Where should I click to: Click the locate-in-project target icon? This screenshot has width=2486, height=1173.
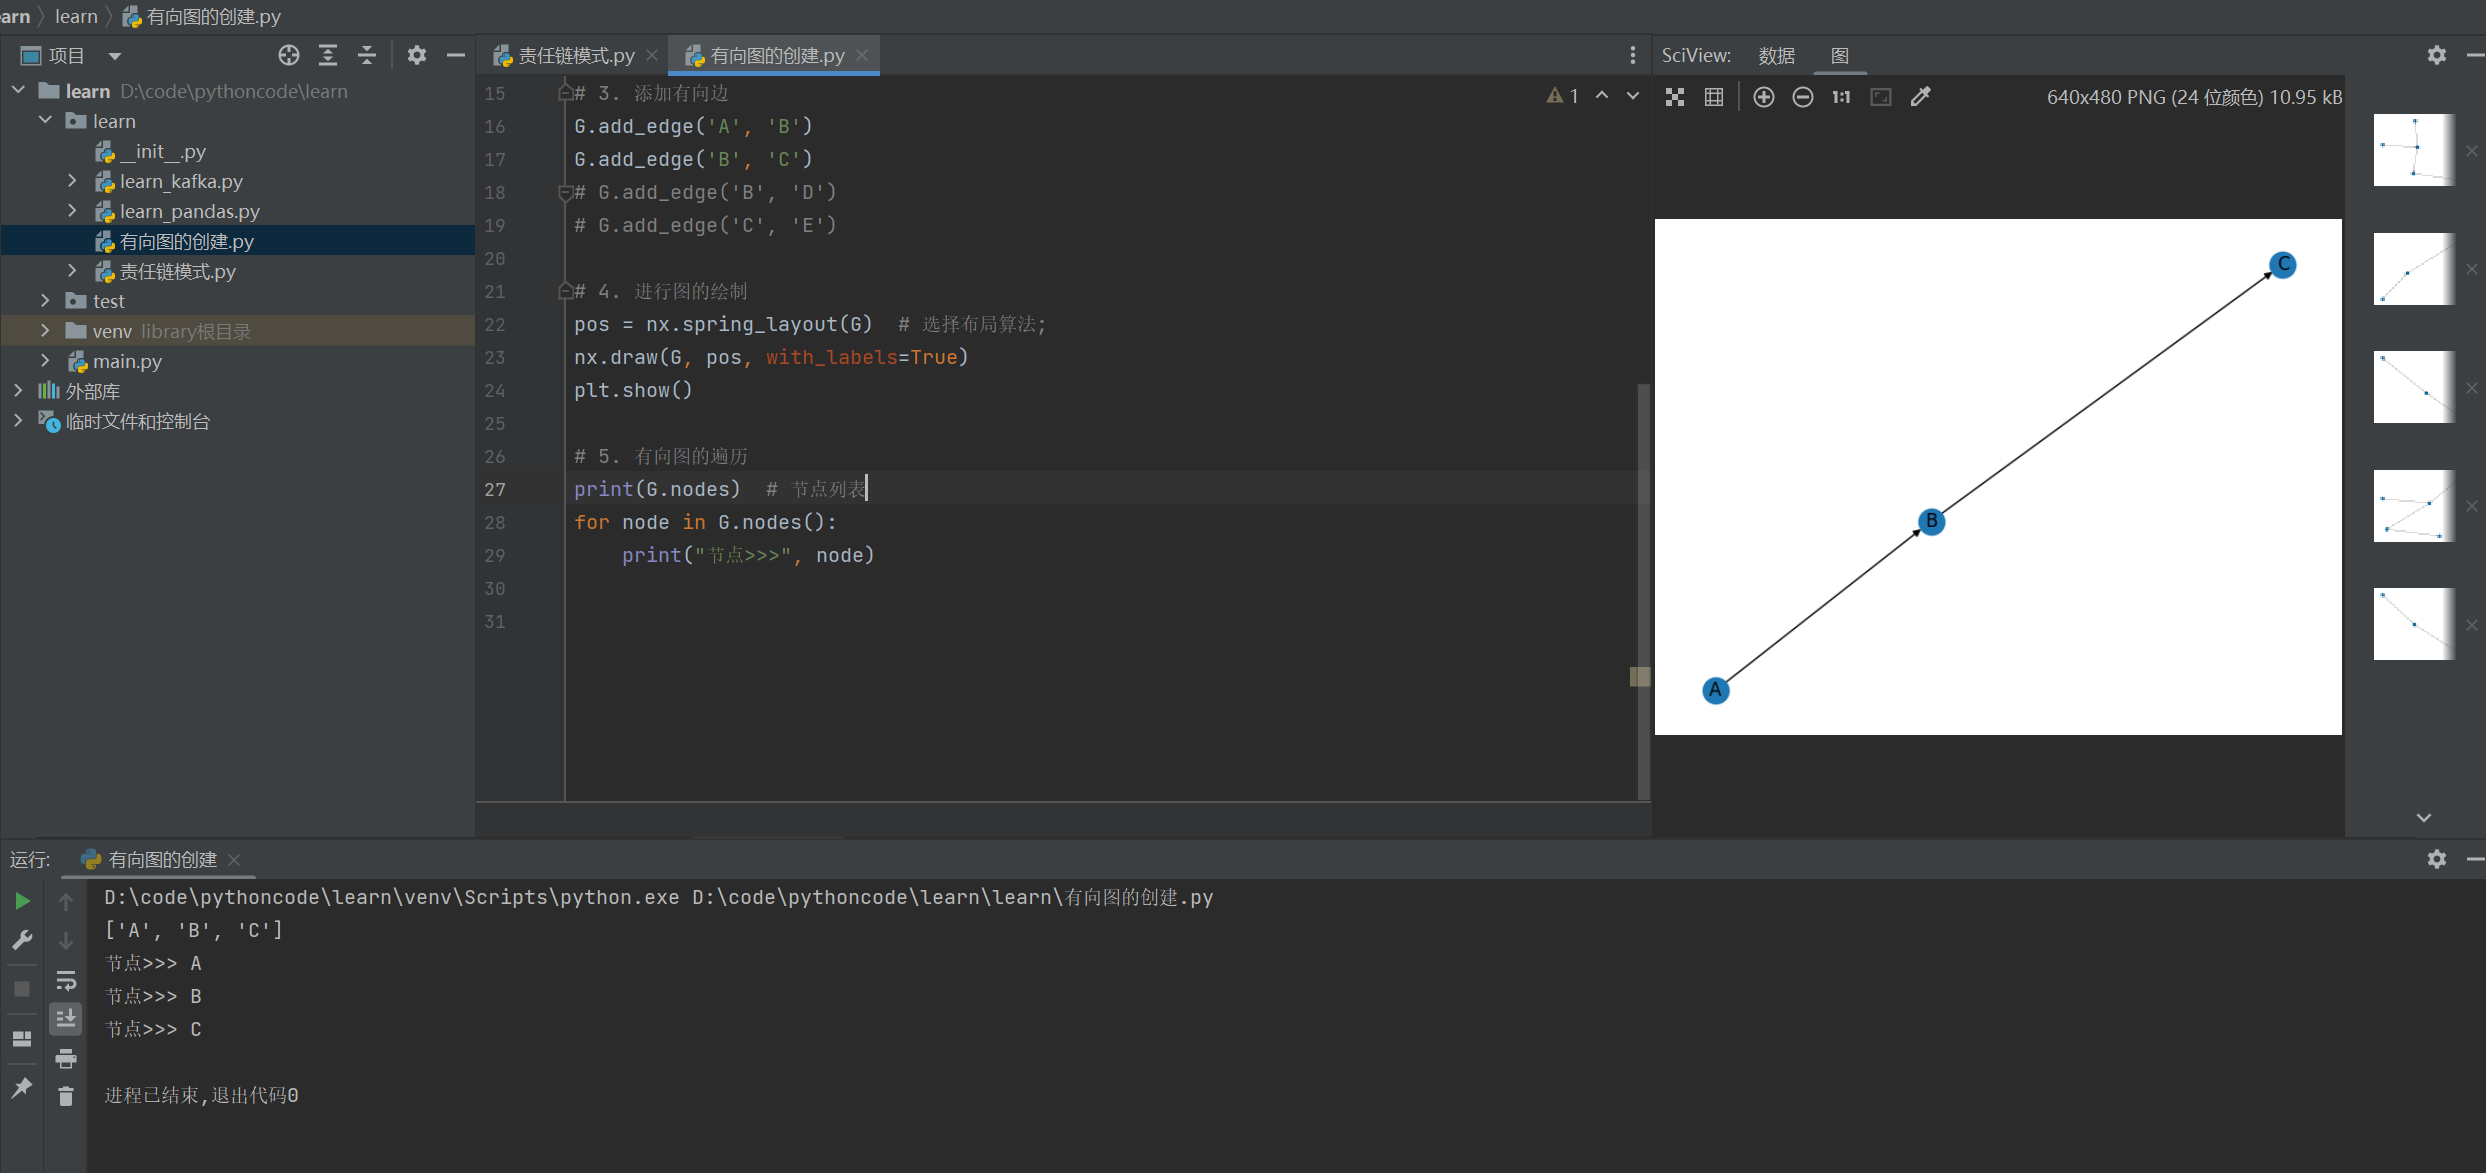(x=289, y=56)
